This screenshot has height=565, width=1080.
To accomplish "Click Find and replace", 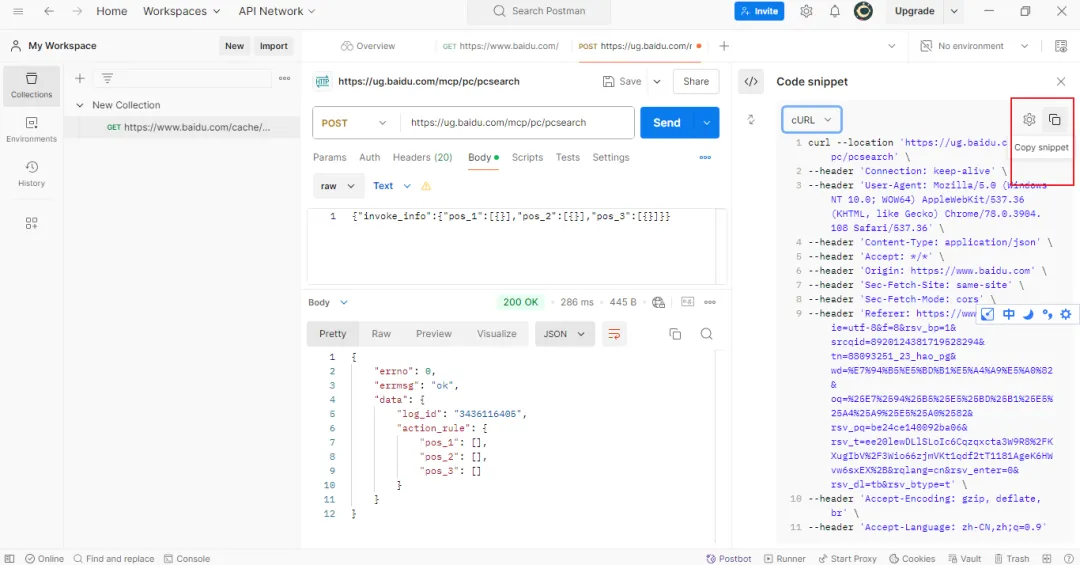I will (x=114, y=559).
